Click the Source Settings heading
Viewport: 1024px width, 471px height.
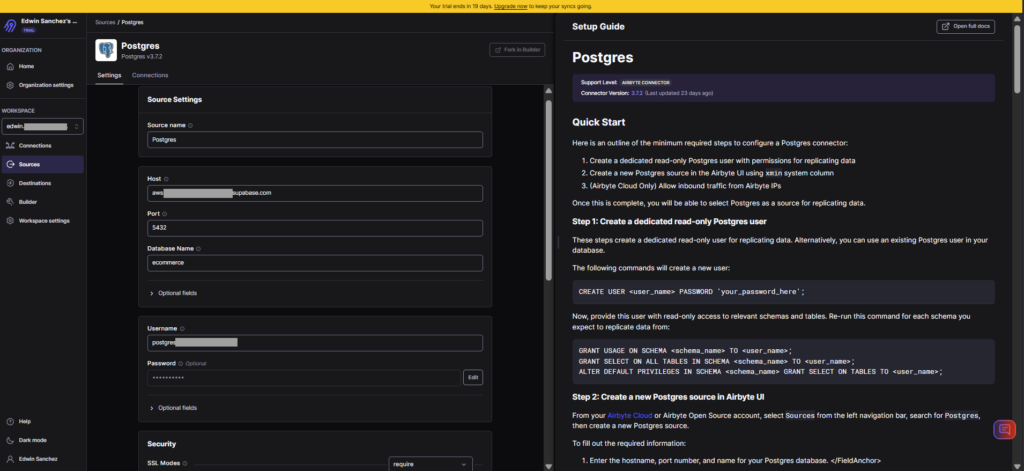(x=175, y=100)
